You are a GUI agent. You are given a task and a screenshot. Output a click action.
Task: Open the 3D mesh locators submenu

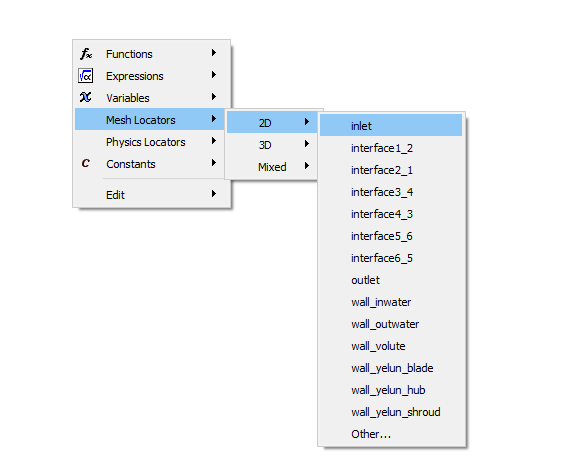pyautogui.click(x=272, y=145)
